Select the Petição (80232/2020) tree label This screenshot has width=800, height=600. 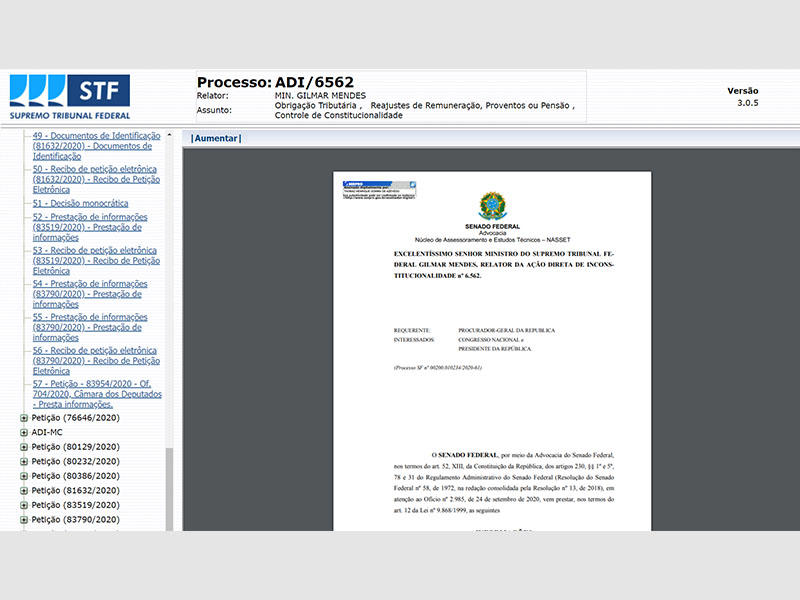click(x=76, y=461)
